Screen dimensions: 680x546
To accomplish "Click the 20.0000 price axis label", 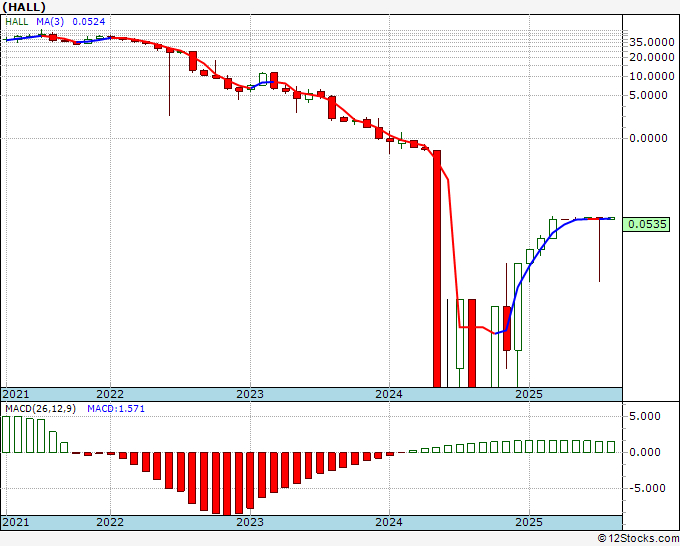I will tap(652, 57).
